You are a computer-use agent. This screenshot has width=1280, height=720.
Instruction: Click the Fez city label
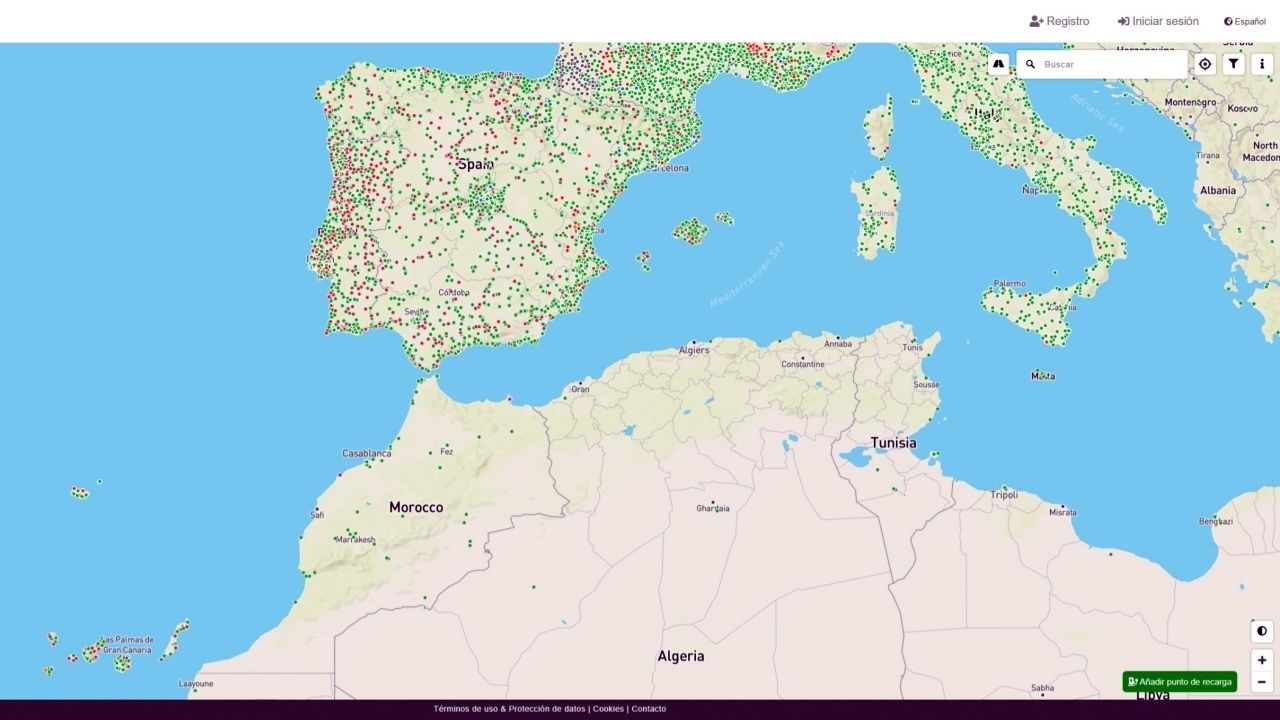[447, 451]
